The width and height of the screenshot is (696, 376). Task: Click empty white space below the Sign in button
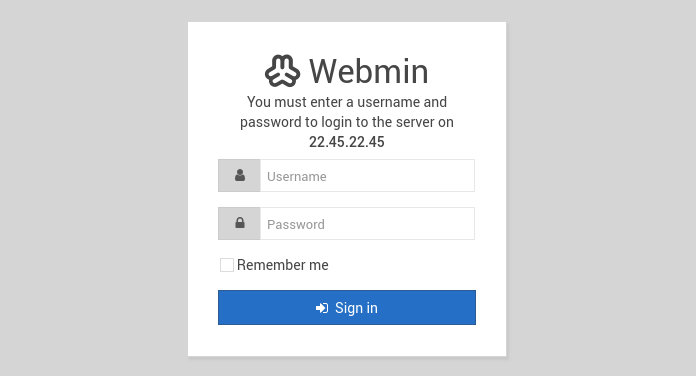coord(347,341)
